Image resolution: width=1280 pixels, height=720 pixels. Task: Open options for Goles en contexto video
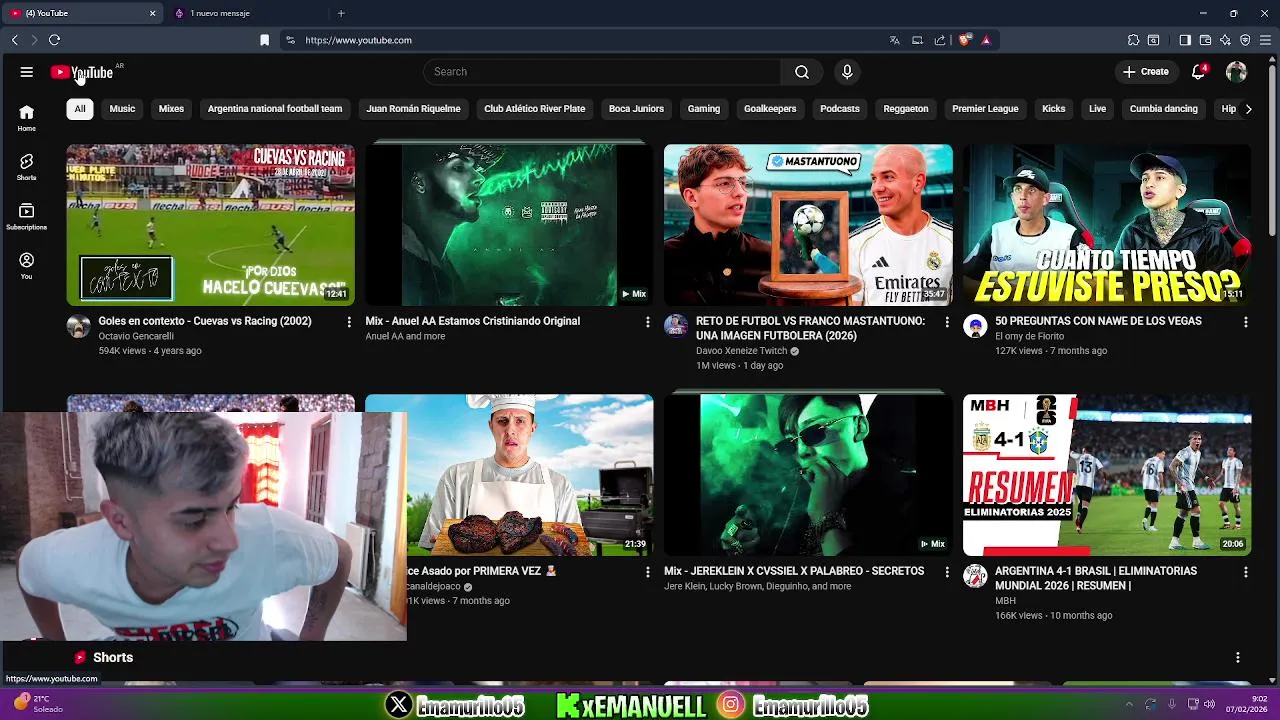point(349,322)
